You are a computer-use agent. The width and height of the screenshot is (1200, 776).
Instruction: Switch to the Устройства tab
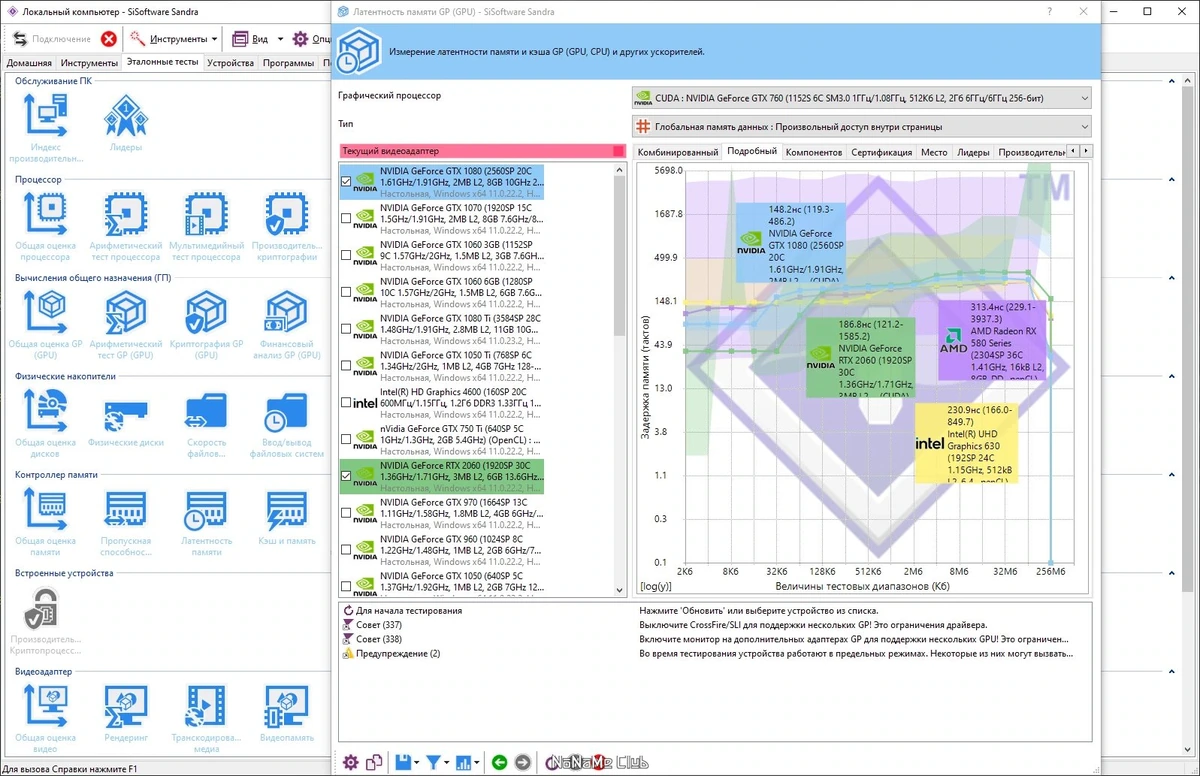231,63
